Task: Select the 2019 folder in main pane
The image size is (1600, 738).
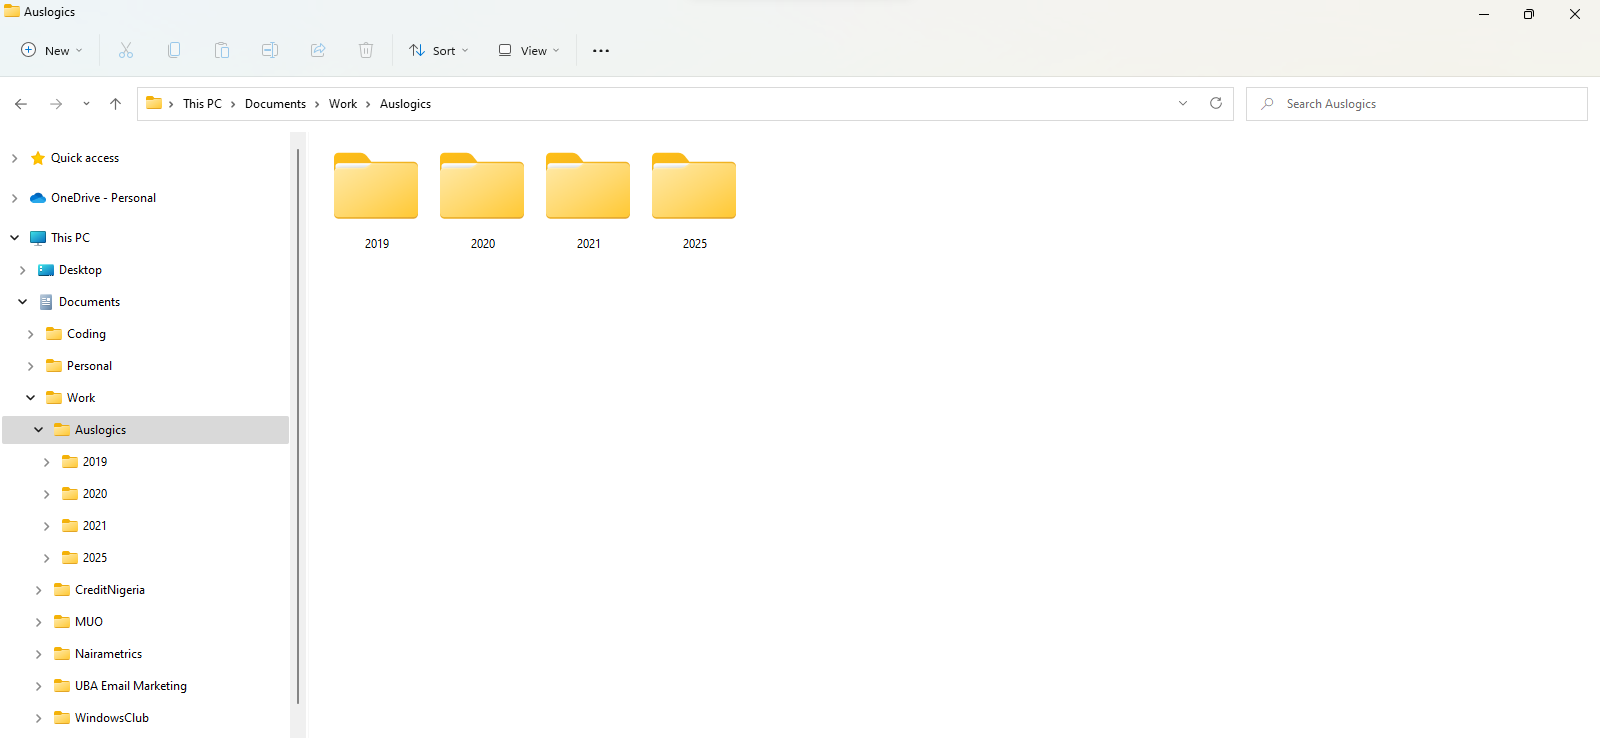Action: point(376,201)
